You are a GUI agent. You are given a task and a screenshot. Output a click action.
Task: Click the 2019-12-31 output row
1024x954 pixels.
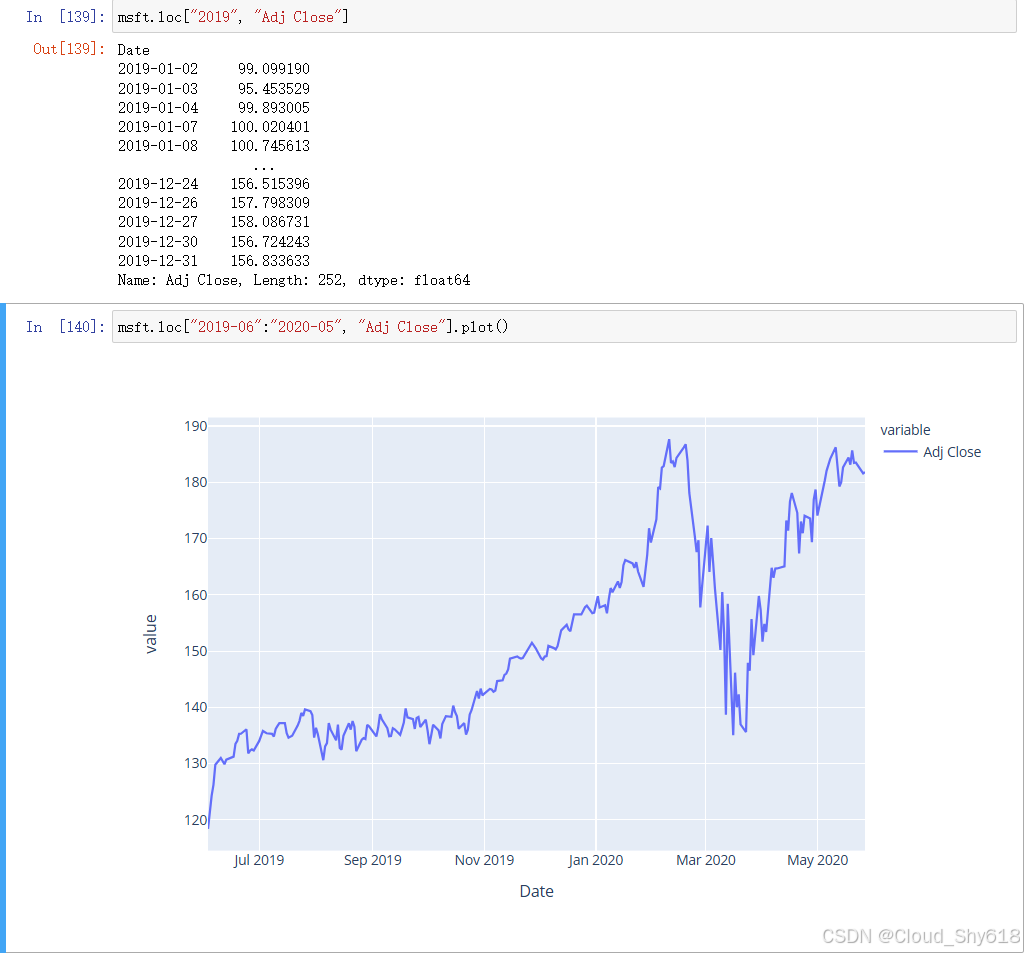click(x=214, y=261)
